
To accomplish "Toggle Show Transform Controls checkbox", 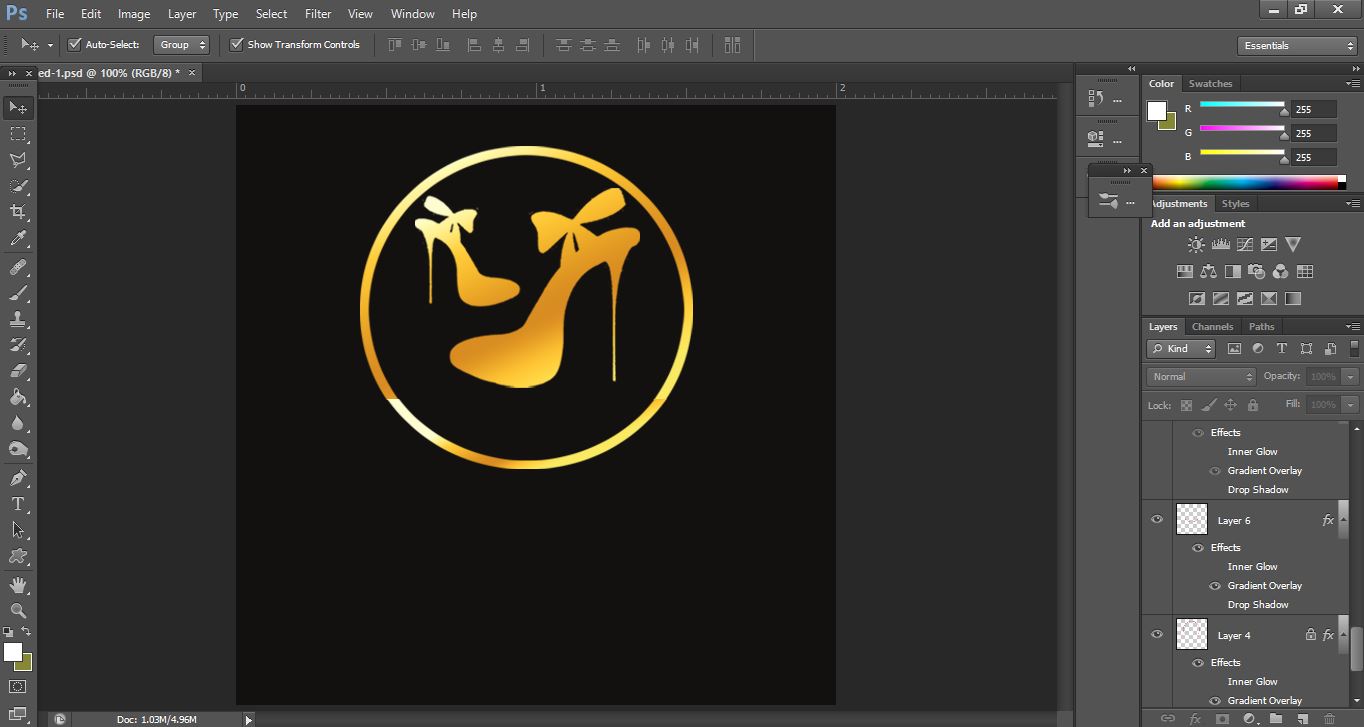I will (x=237, y=45).
